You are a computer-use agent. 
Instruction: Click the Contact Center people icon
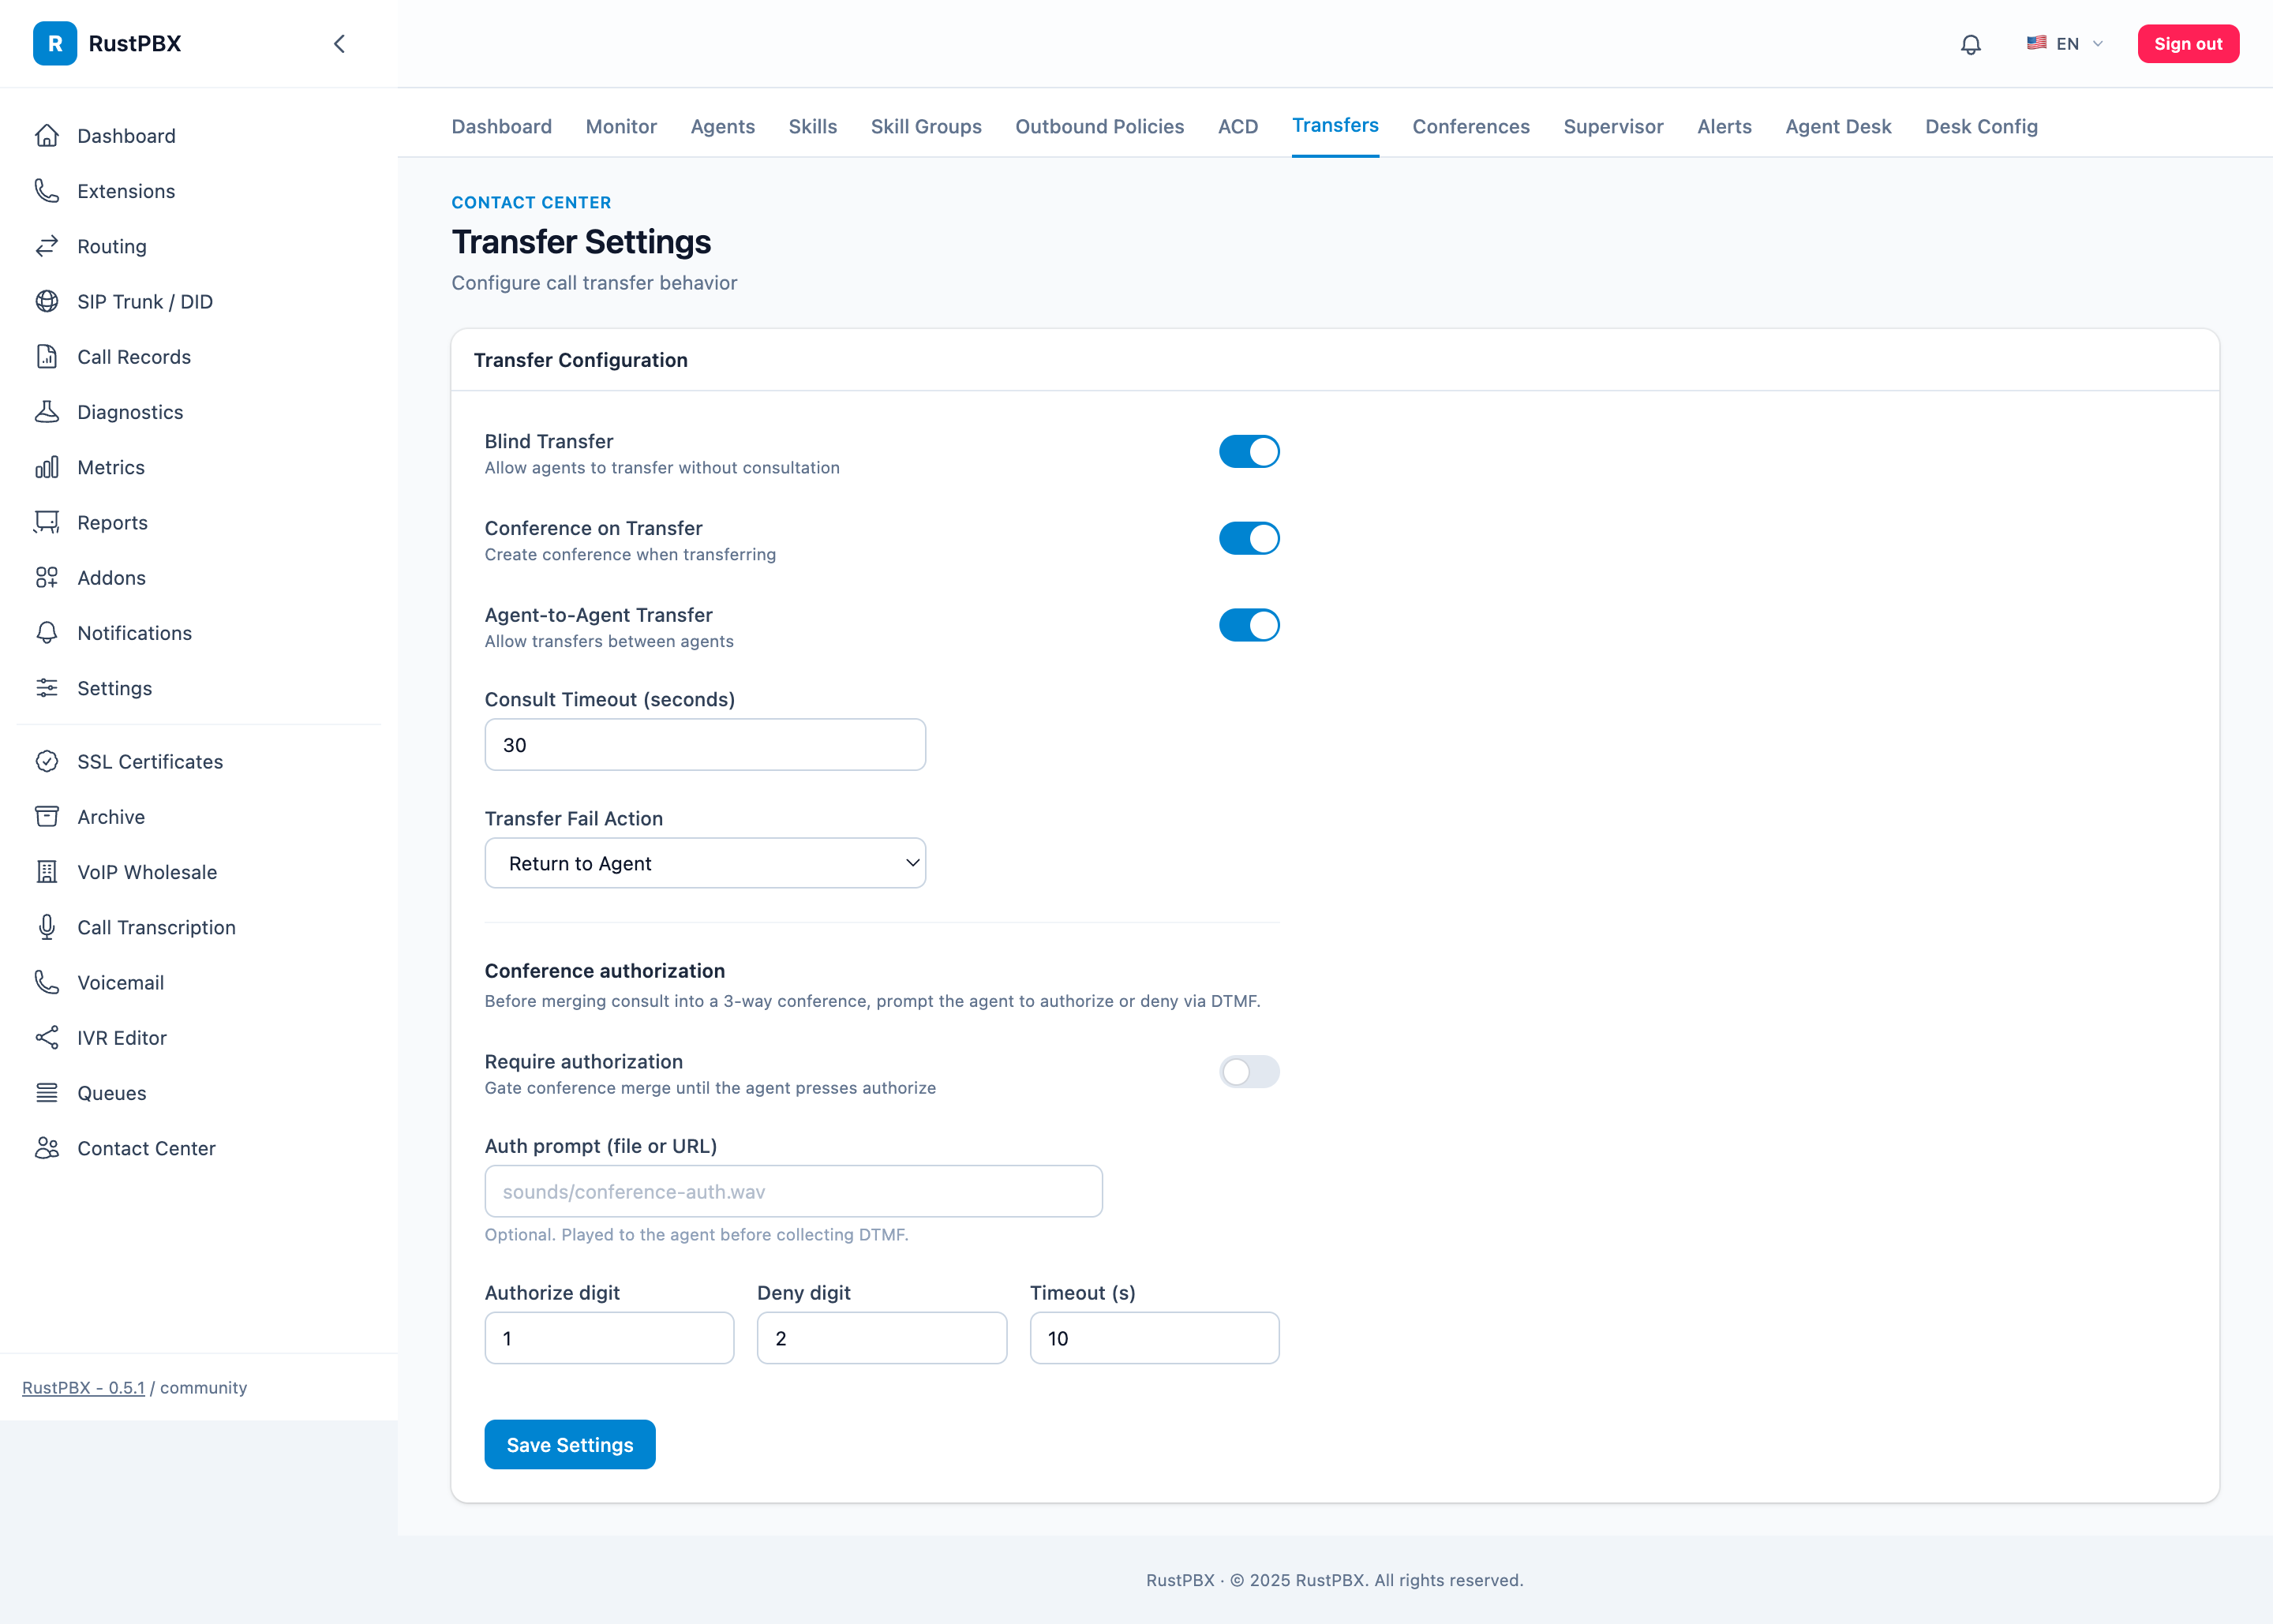point(47,1148)
